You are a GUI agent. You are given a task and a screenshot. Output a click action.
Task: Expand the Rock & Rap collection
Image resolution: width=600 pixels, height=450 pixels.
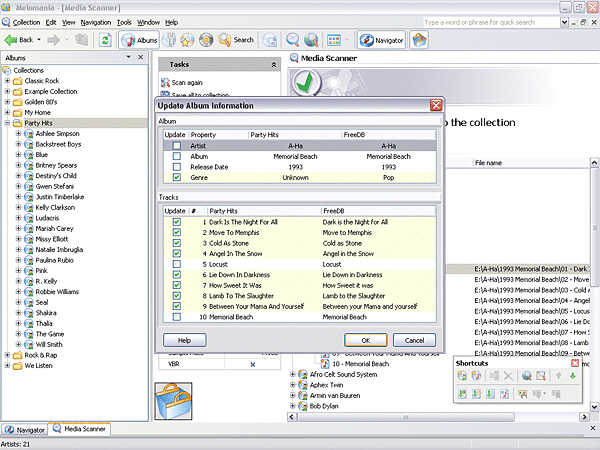pos(8,355)
